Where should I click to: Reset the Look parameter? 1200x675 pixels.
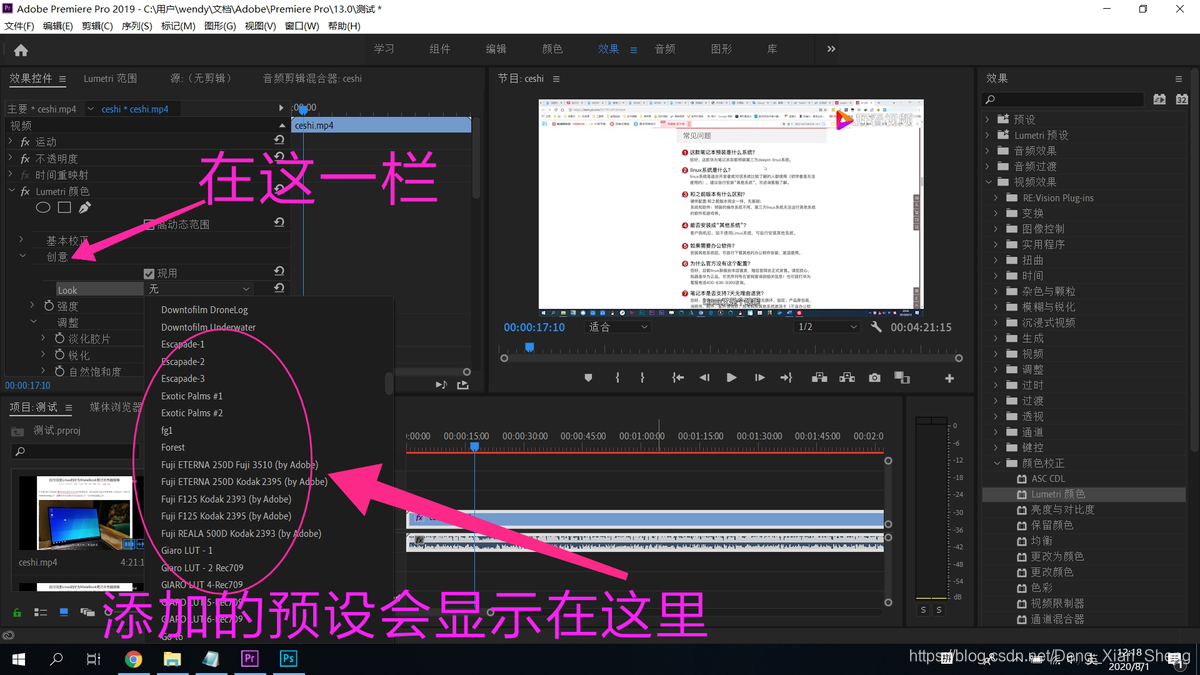click(279, 289)
